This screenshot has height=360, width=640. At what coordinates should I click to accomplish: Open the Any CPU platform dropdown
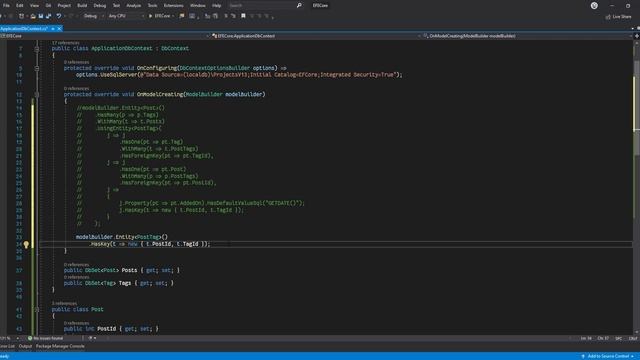126,16
